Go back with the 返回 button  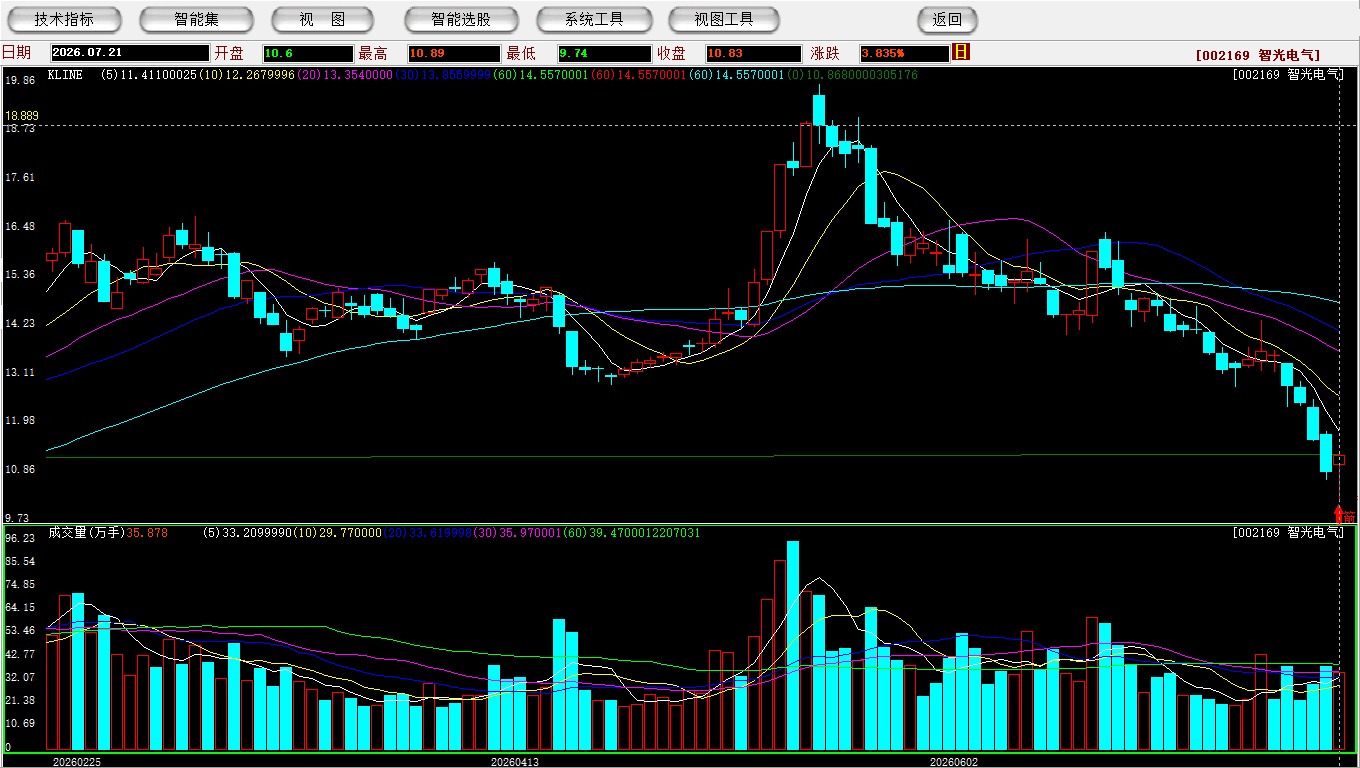947,19
